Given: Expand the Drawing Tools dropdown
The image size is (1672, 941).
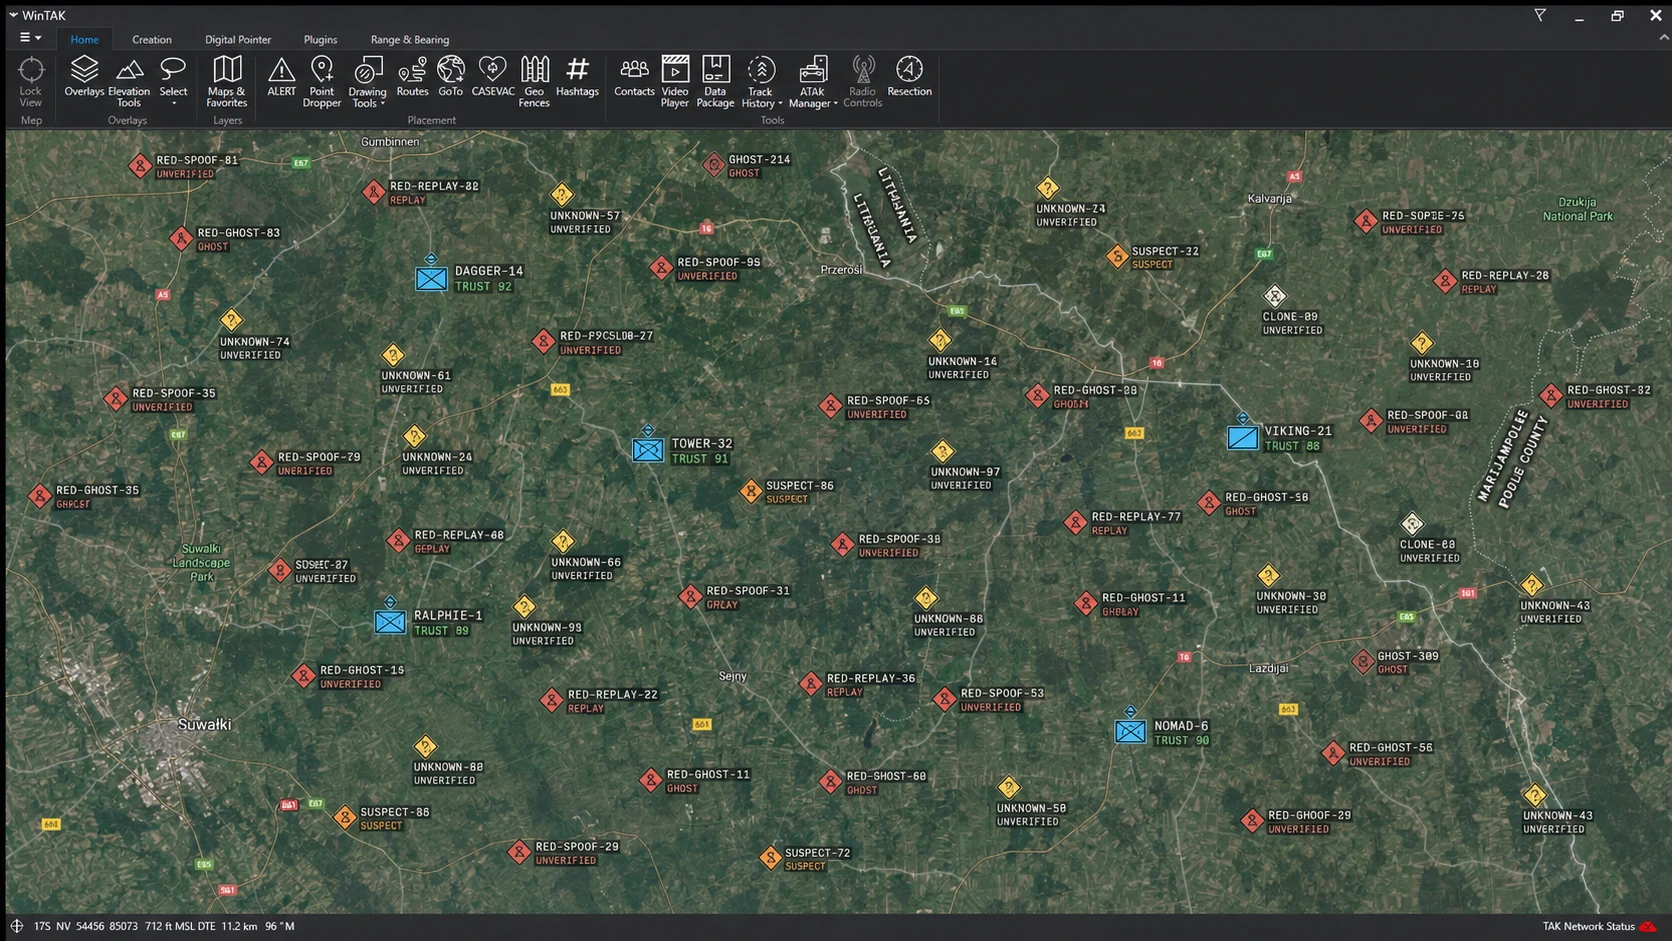Looking at the screenshot, I should 383,103.
